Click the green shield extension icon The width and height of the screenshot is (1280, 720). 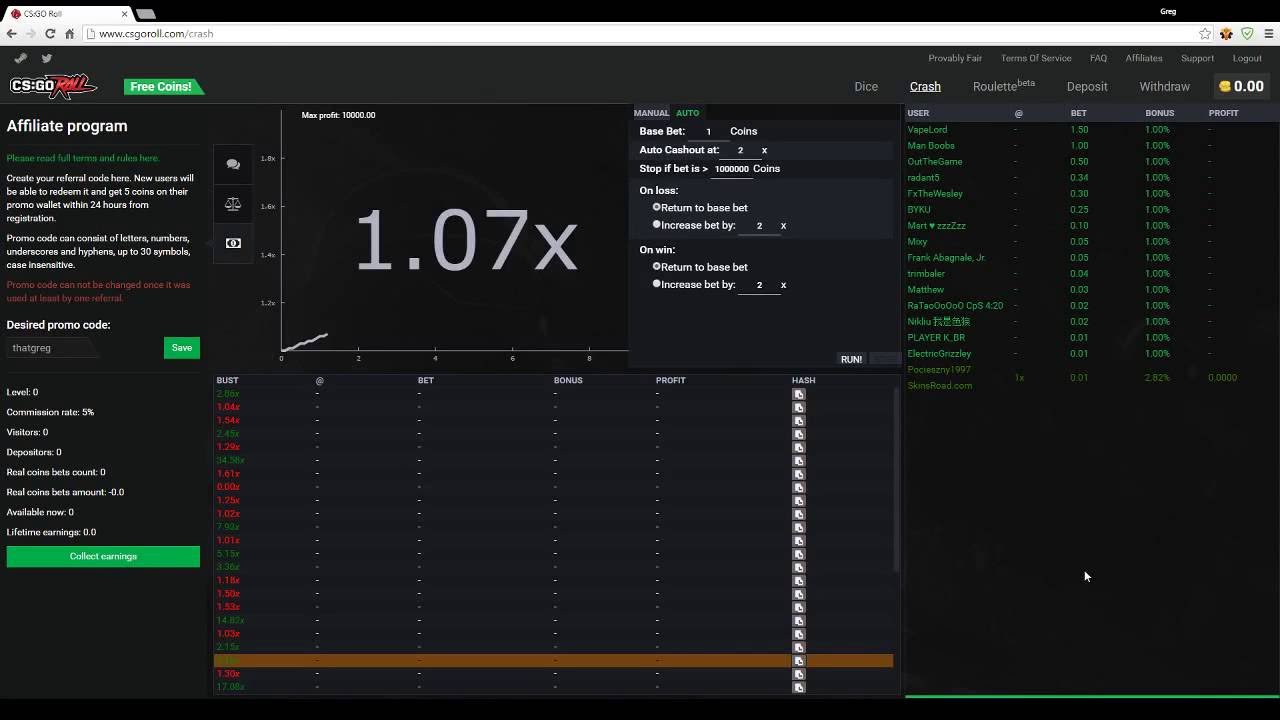[1247, 33]
